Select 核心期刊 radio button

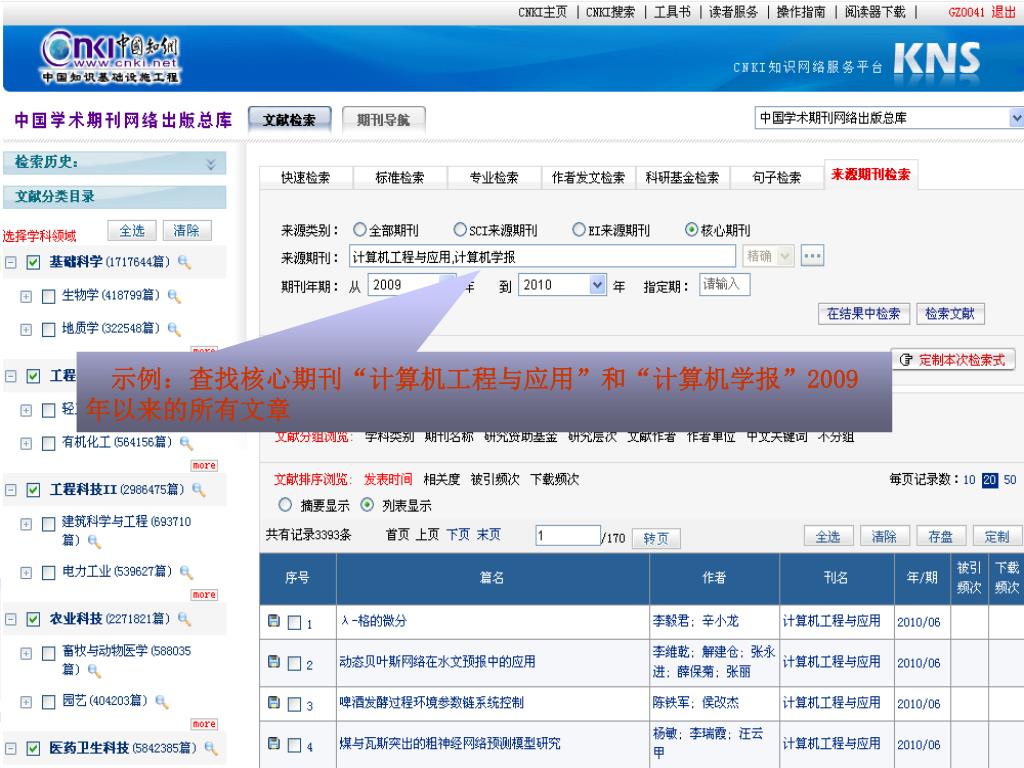pyautogui.click(x=691, y=229)
